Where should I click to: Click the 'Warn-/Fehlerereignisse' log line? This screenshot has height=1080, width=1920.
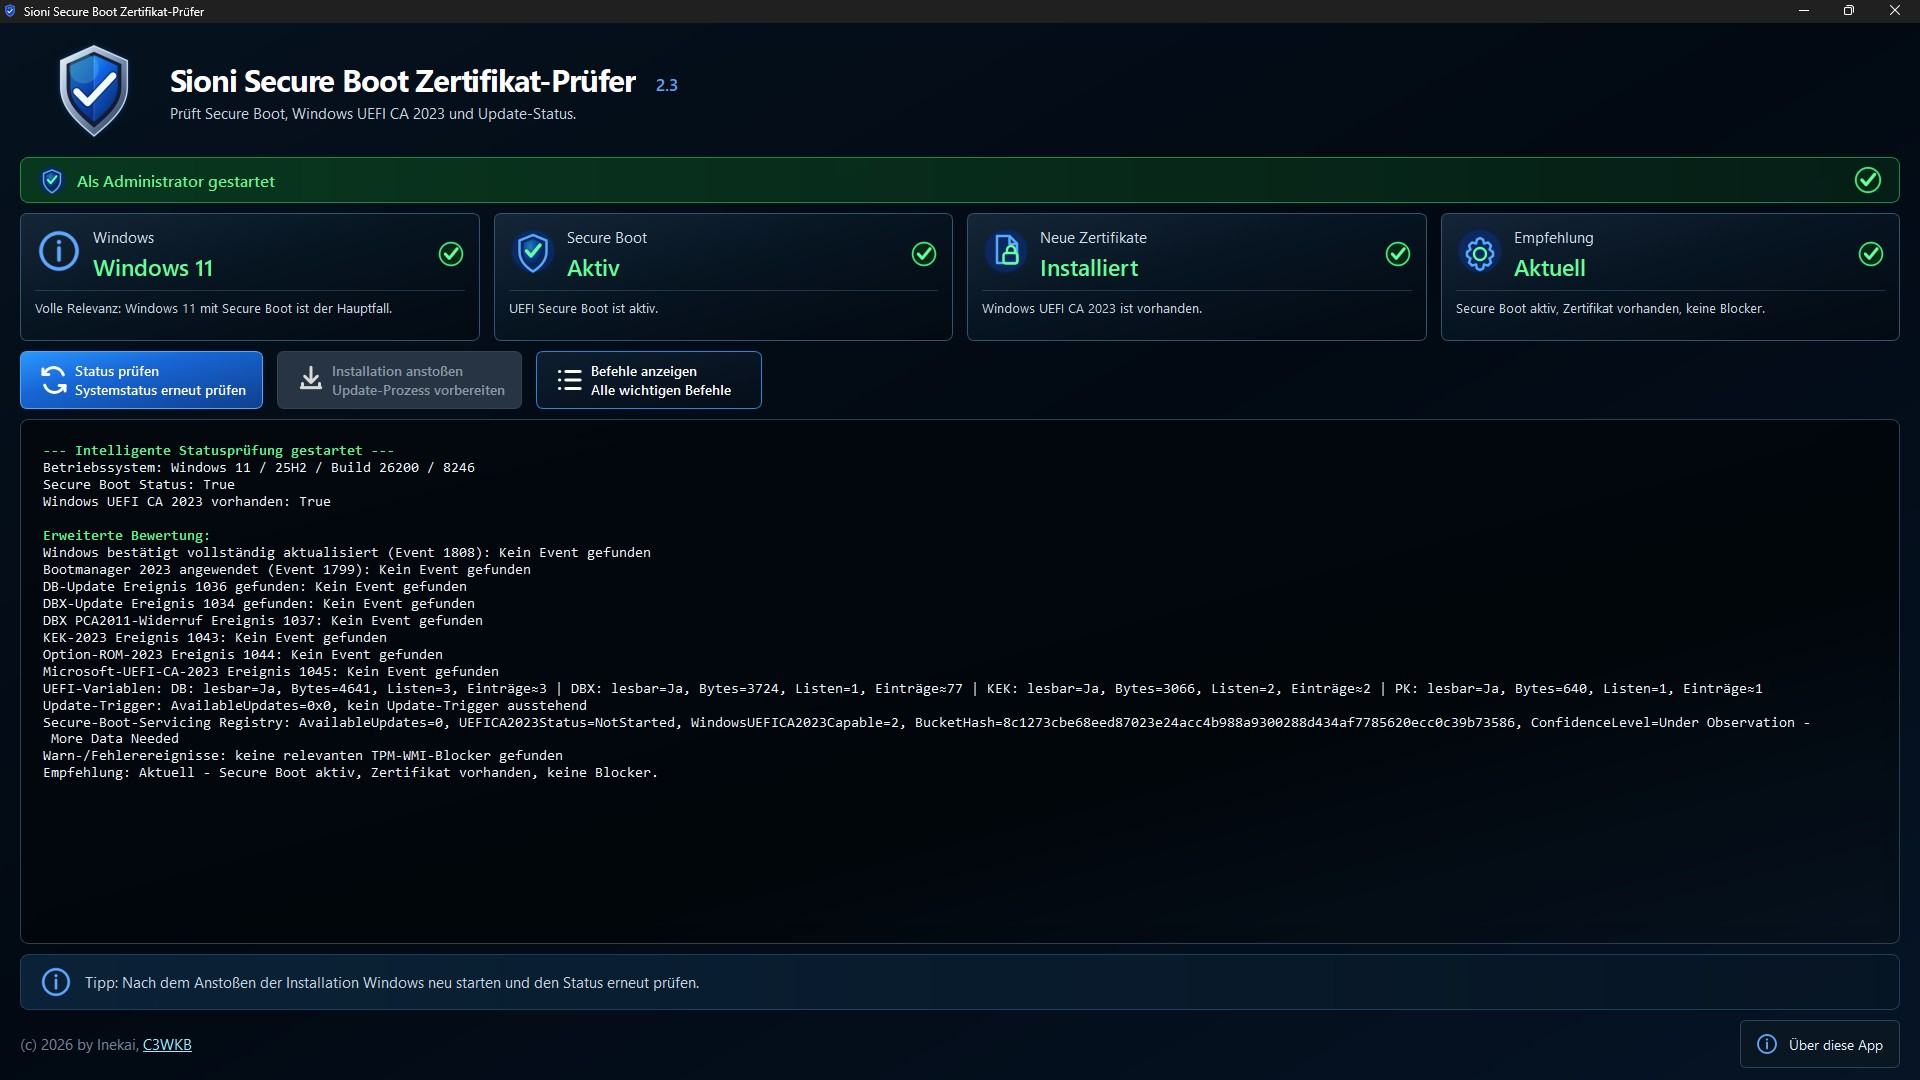pos(303,756)
